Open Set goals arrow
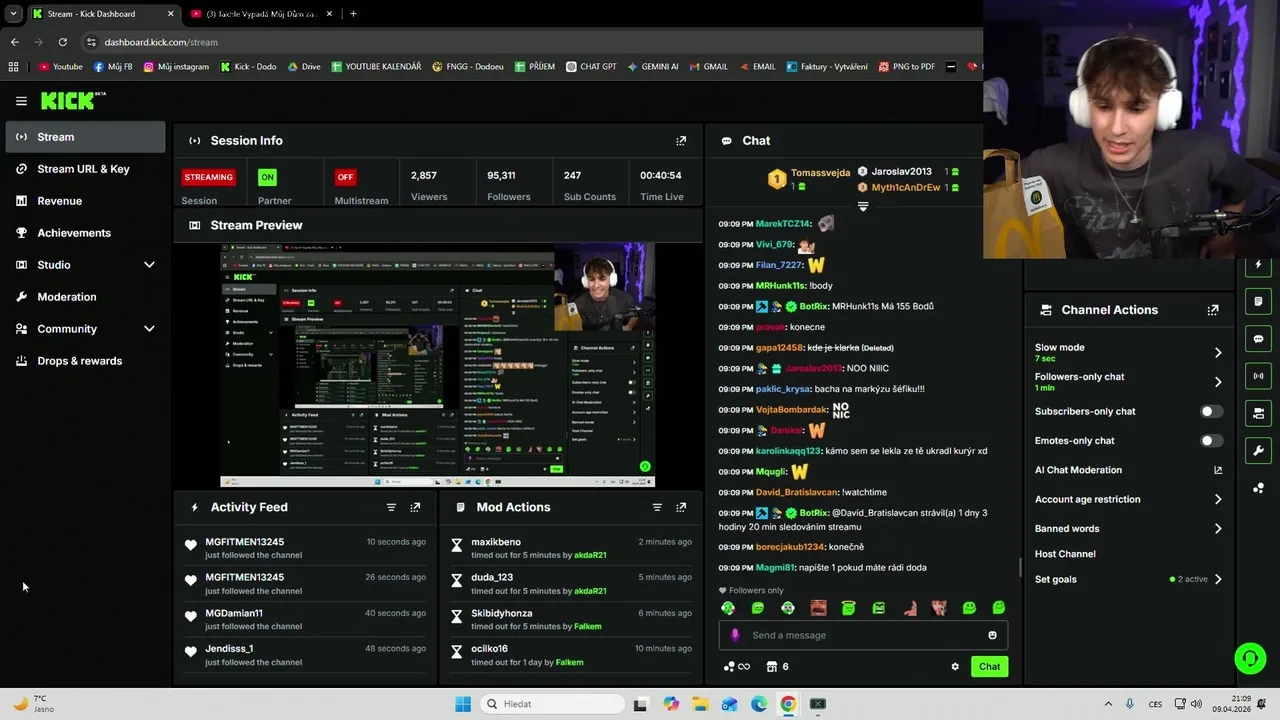The width and height of the screenshot is (1280, 720). pyautogui.click(x=1218, y=579)
